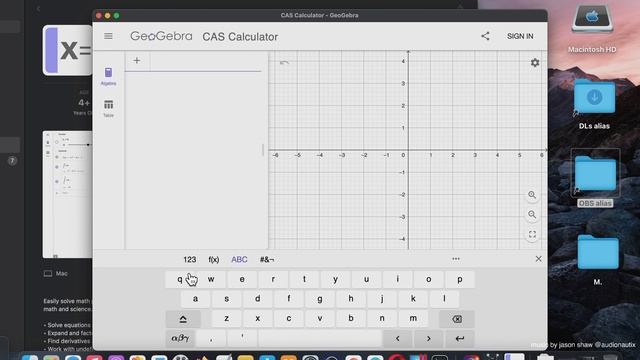640x360 pixels.
Task: Click the share icon in header
Action: pyautogui.click(x=485, y=36)
